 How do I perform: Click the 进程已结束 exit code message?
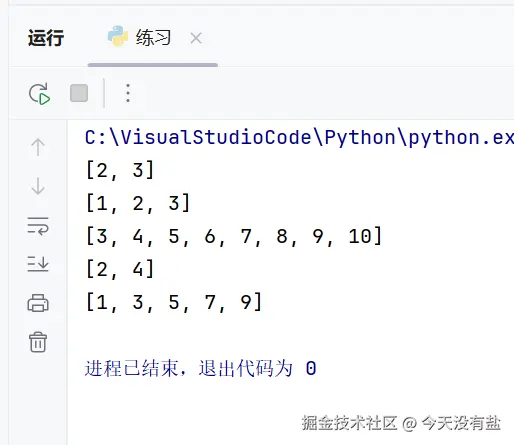[x=201, y=368]
